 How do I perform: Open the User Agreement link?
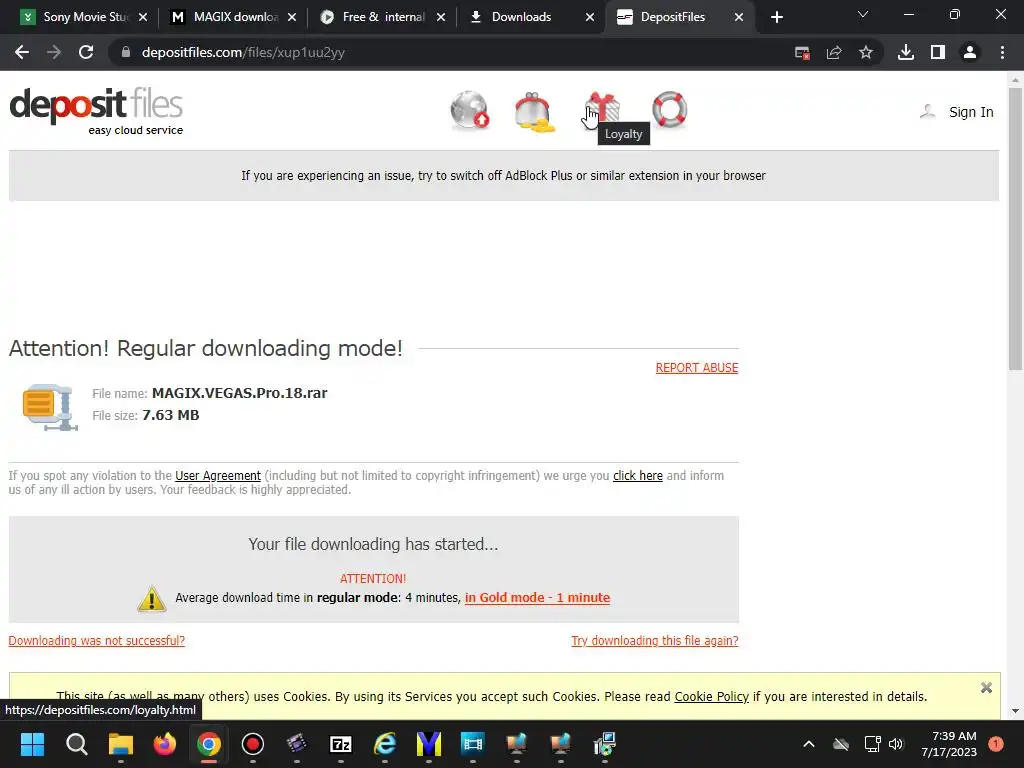coord(217,476)
